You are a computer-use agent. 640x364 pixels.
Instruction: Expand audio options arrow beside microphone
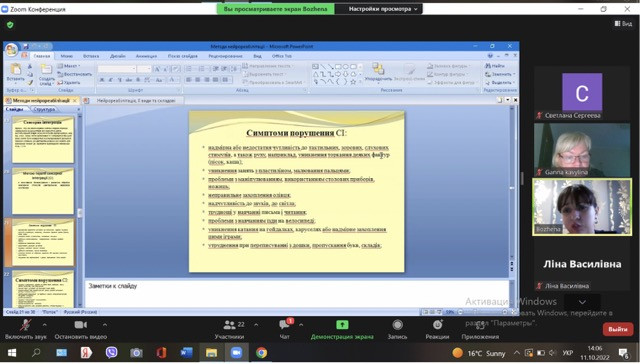coord(44,325)
